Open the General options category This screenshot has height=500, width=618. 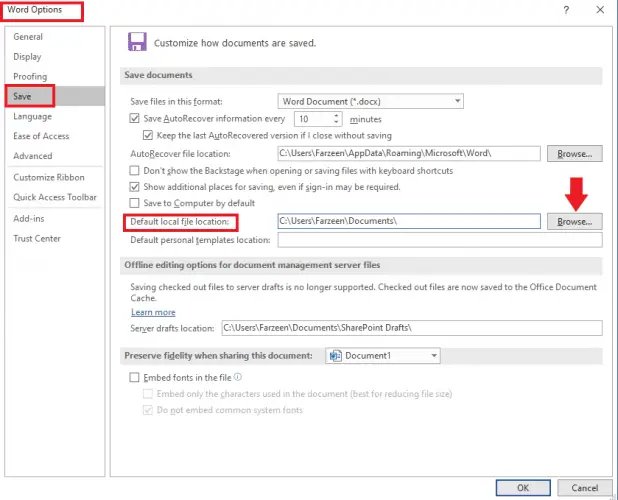point(28,37)
